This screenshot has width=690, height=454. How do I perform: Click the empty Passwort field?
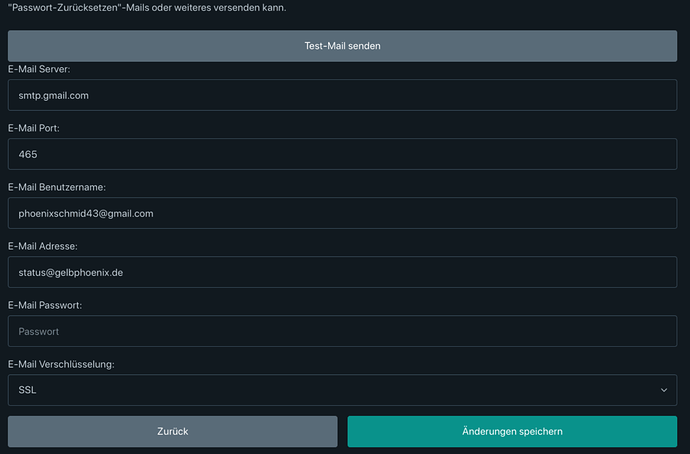(342, 331)
